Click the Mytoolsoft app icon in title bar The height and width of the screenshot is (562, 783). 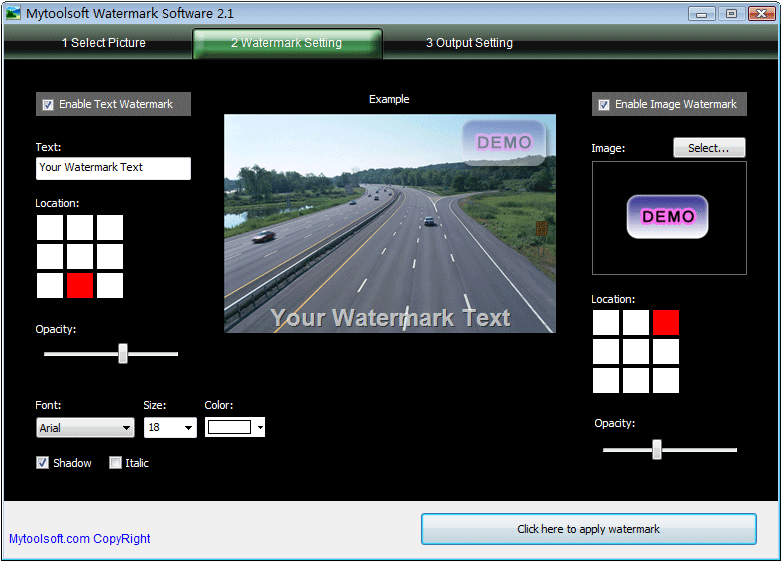13,13
